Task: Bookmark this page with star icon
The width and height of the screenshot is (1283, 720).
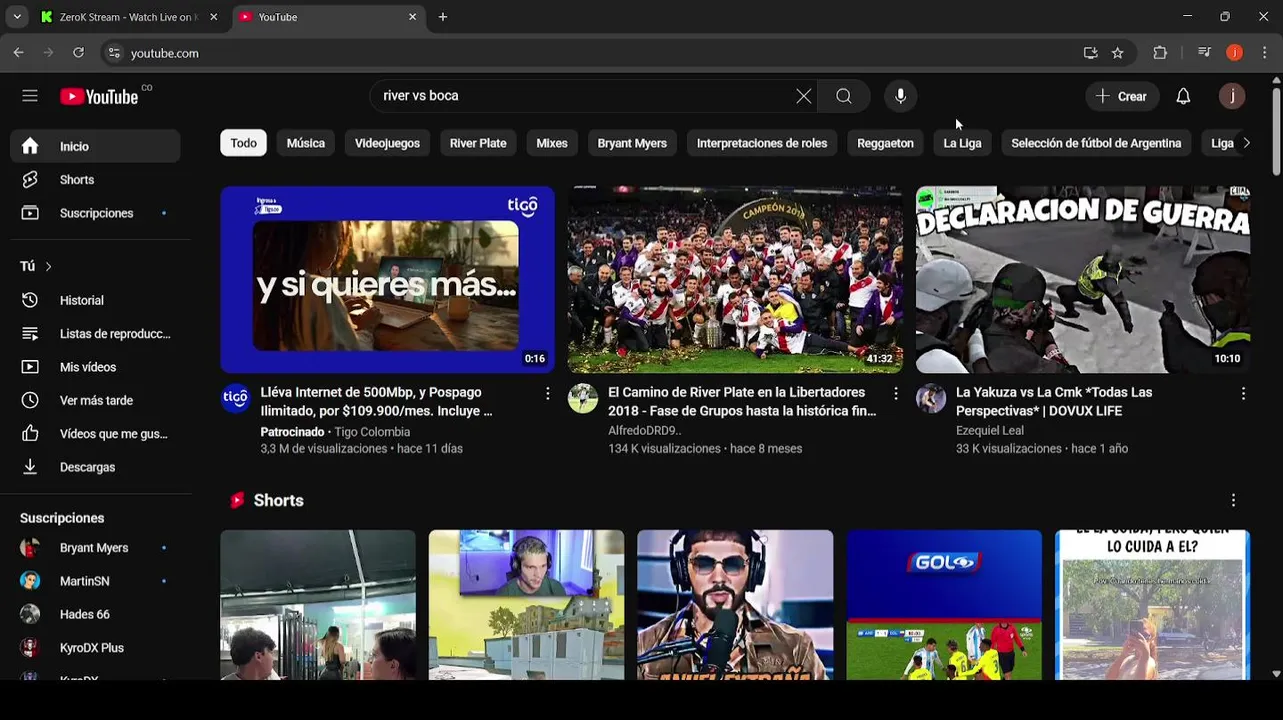Action: pos(1117,53)
